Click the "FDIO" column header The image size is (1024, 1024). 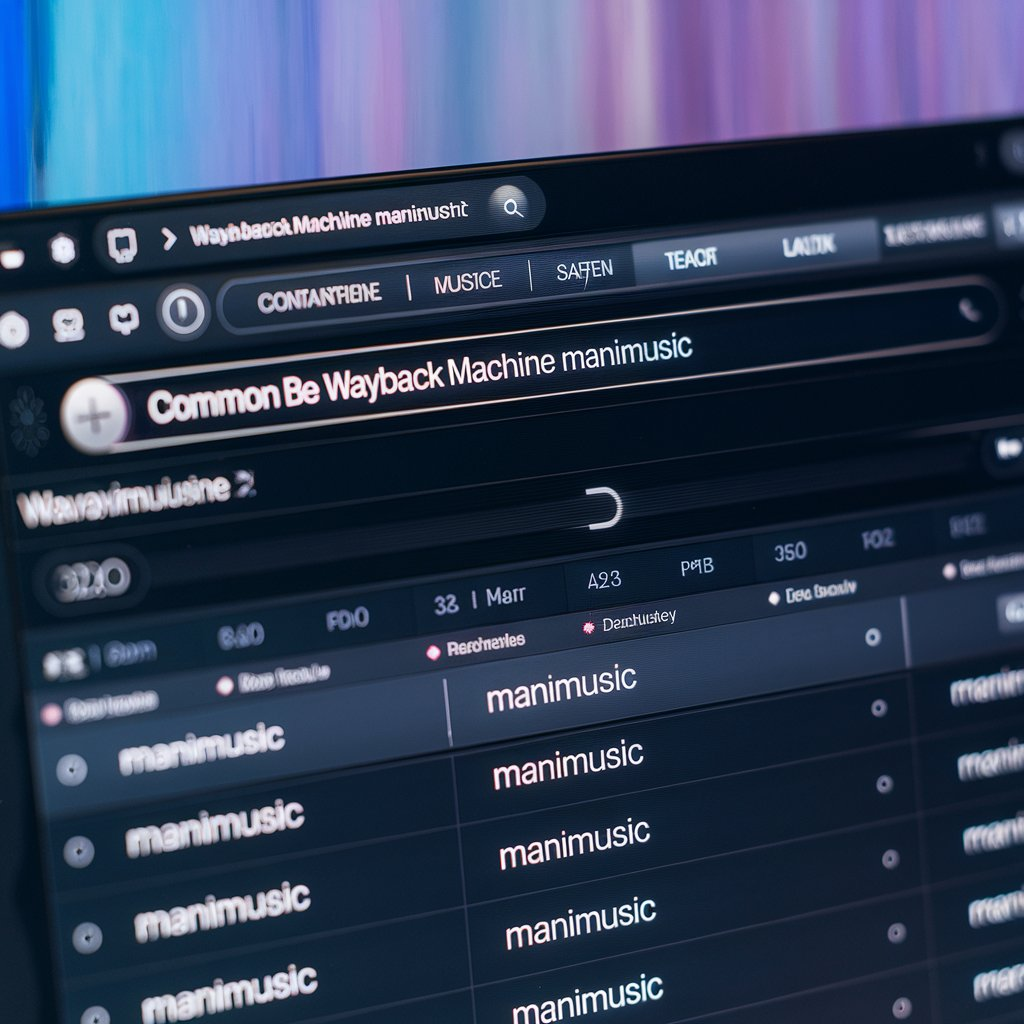tap(347, 618)
